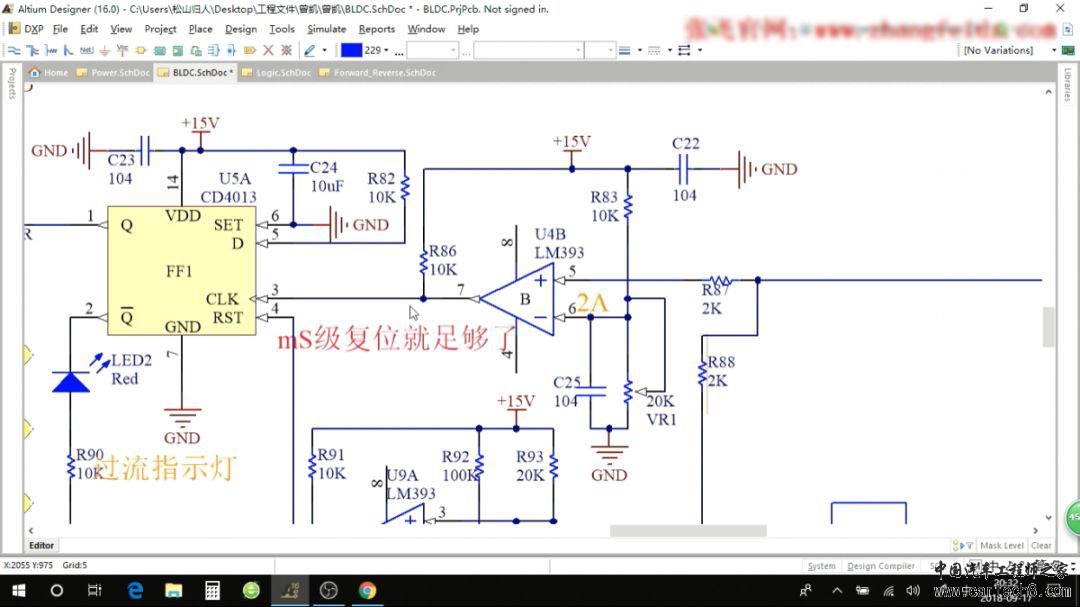The height and width of the screenshot is (607, 1080).
Task: Select the Place Sheet Symbol tool
Action: [x=160, y=50]
